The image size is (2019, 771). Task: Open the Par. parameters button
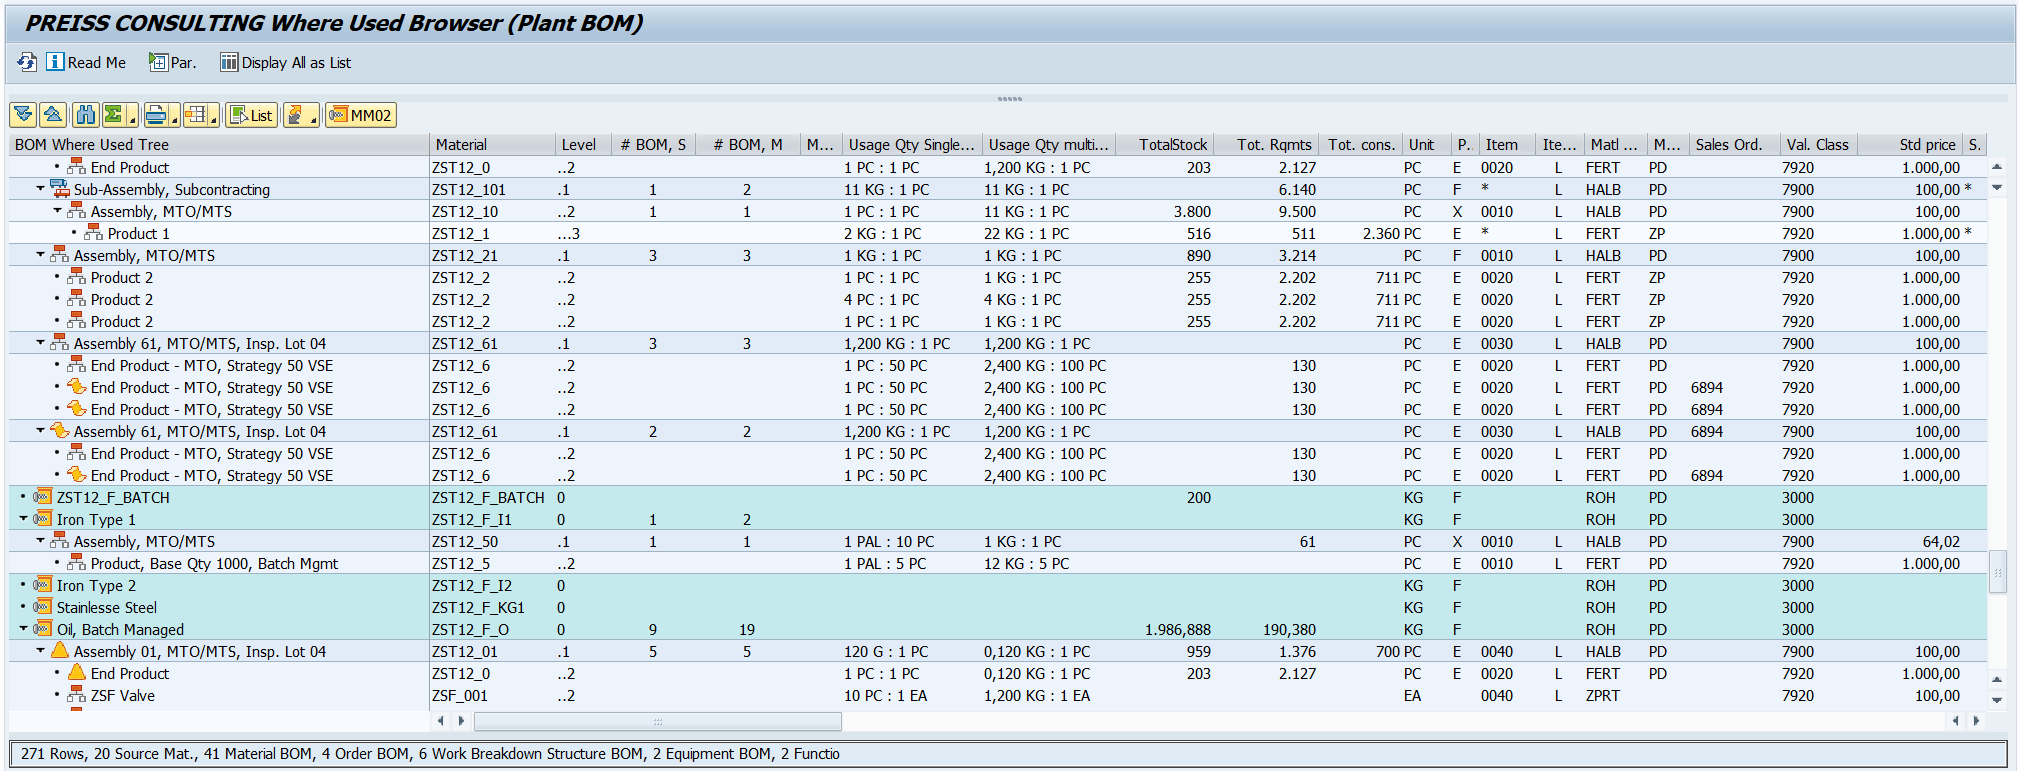coord(172,62)
